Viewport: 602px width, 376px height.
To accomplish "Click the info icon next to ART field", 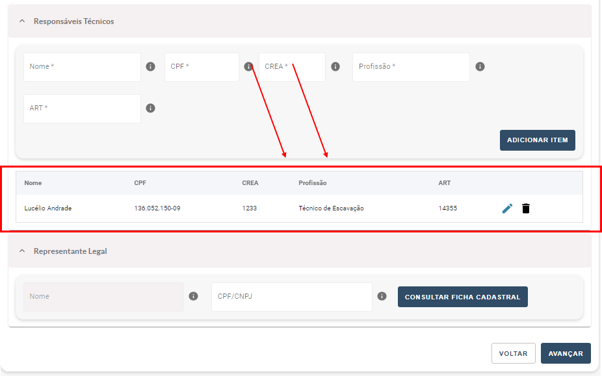I will [150, 108].
